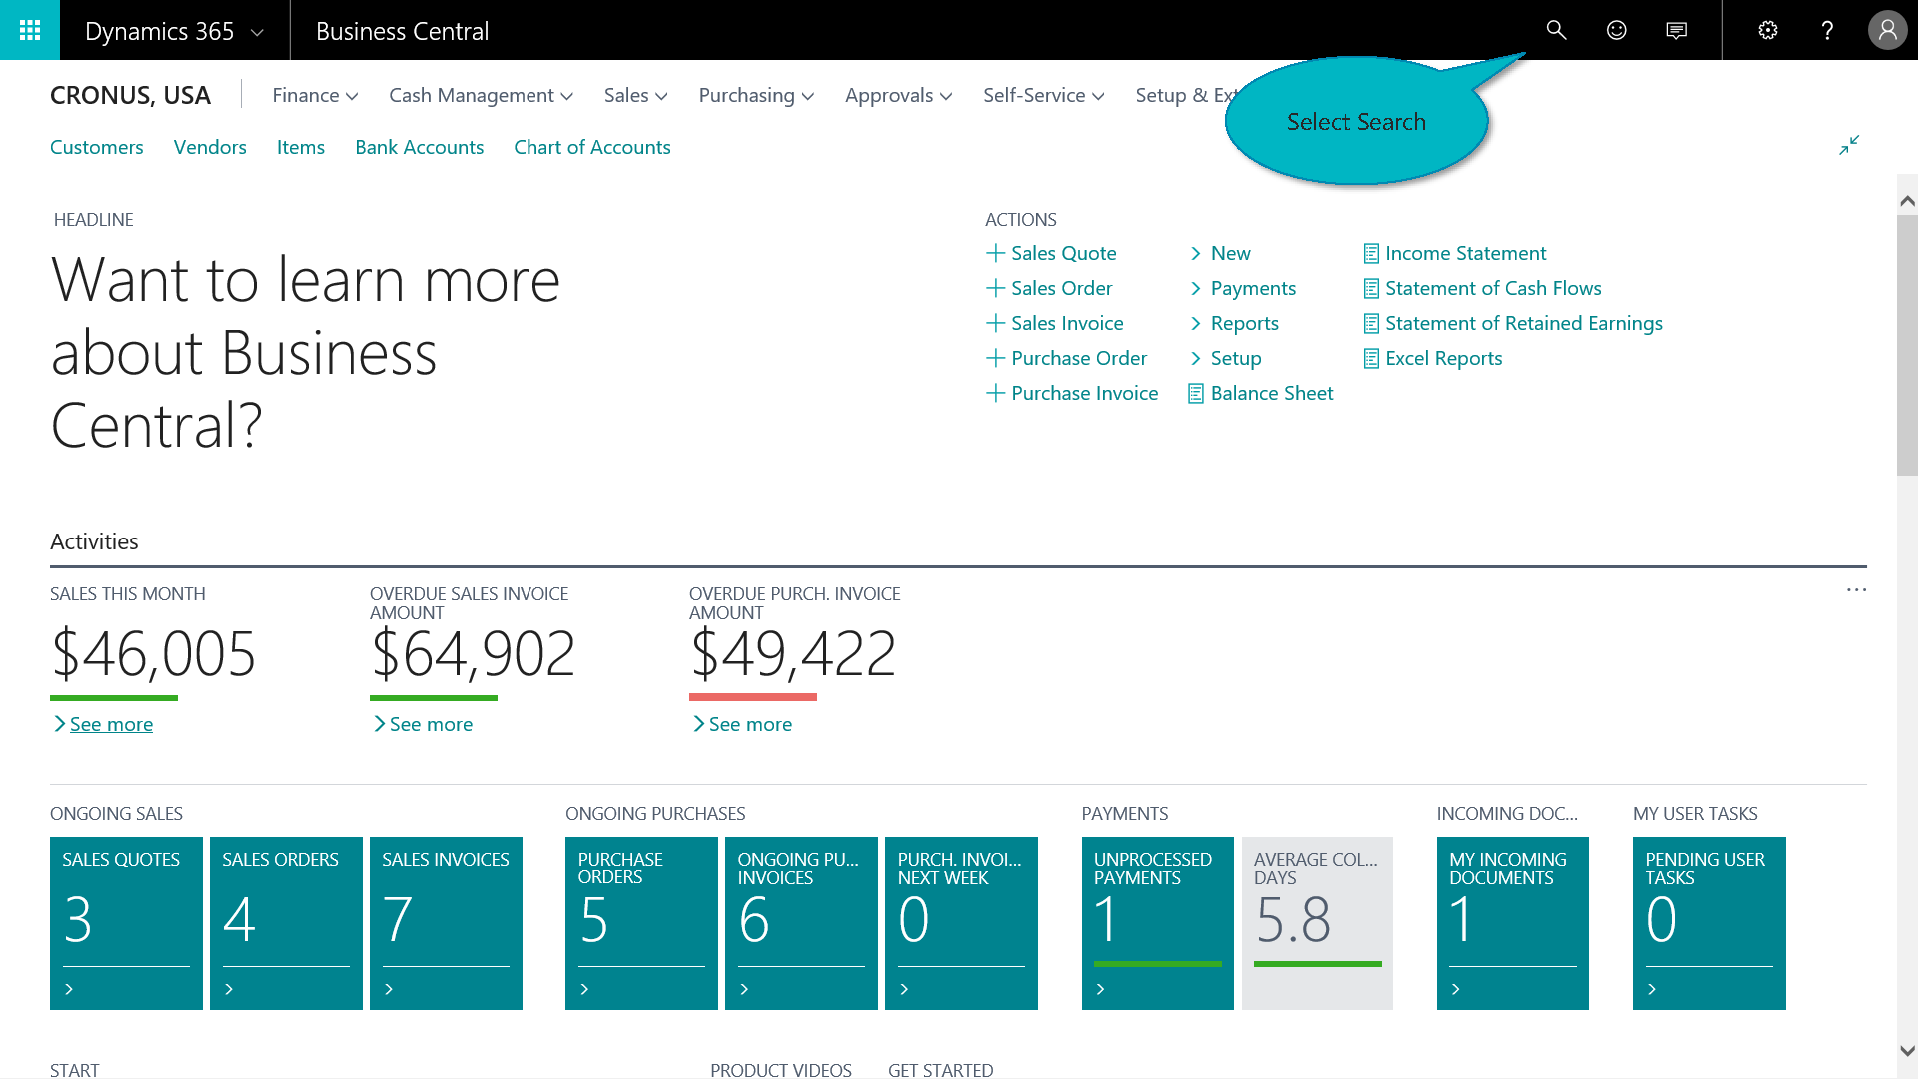Screen dimensions: 1918x1079
Task: Click the Help question mark icon
Action: pos(1827,30)
